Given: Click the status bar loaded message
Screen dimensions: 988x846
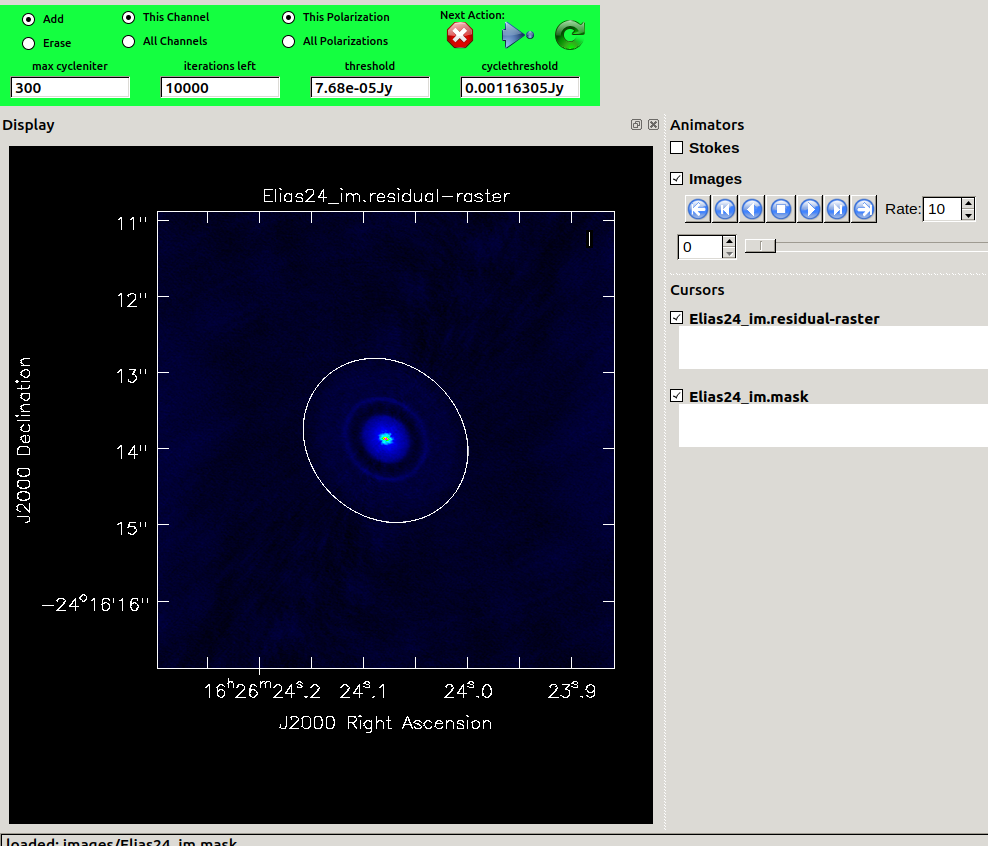Looking at the screenshot, I should click(x=120, y=842).
